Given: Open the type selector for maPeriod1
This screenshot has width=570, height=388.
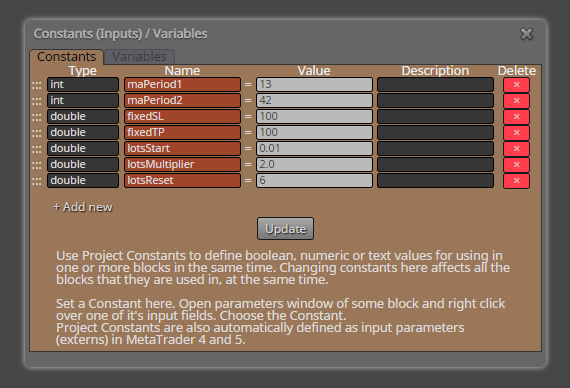Looking at the screenshot, I should click(x=83, y=84).
